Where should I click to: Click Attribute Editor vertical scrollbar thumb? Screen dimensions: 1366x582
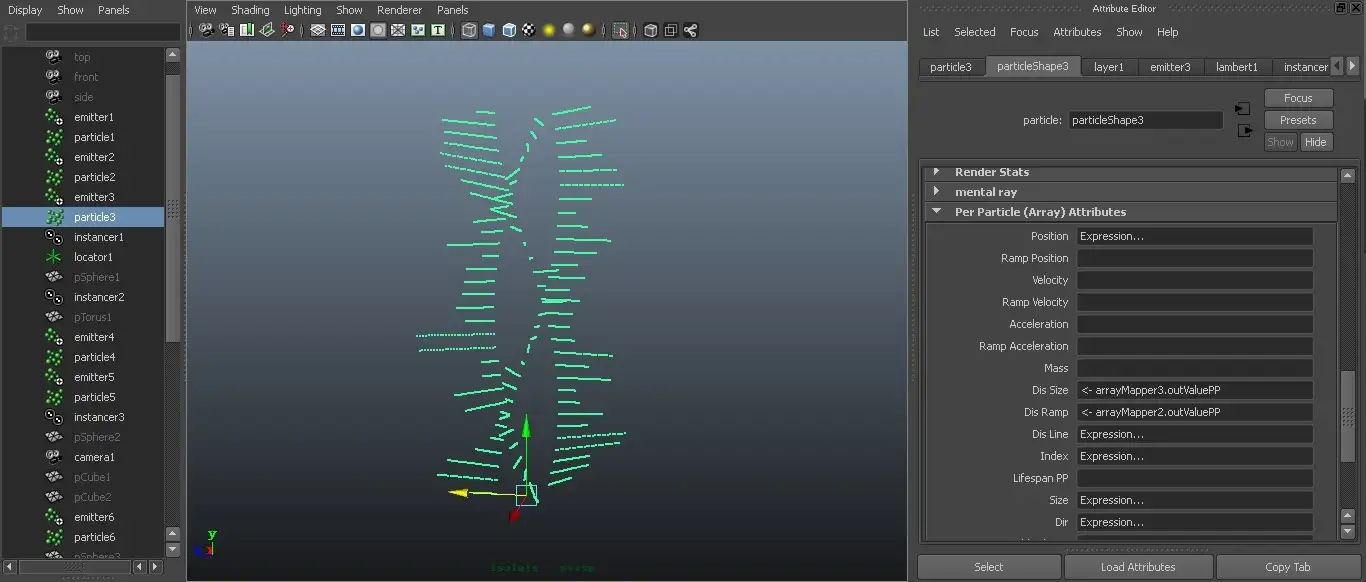tap(1348, 415)
